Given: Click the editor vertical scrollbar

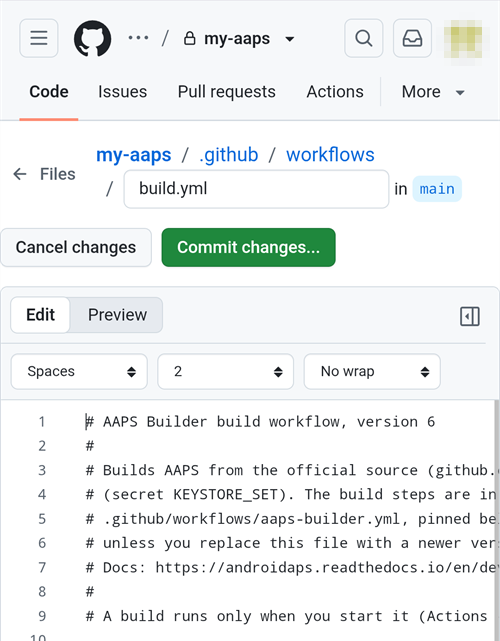Looking at the screenshot, I should (x=497, y=520).
